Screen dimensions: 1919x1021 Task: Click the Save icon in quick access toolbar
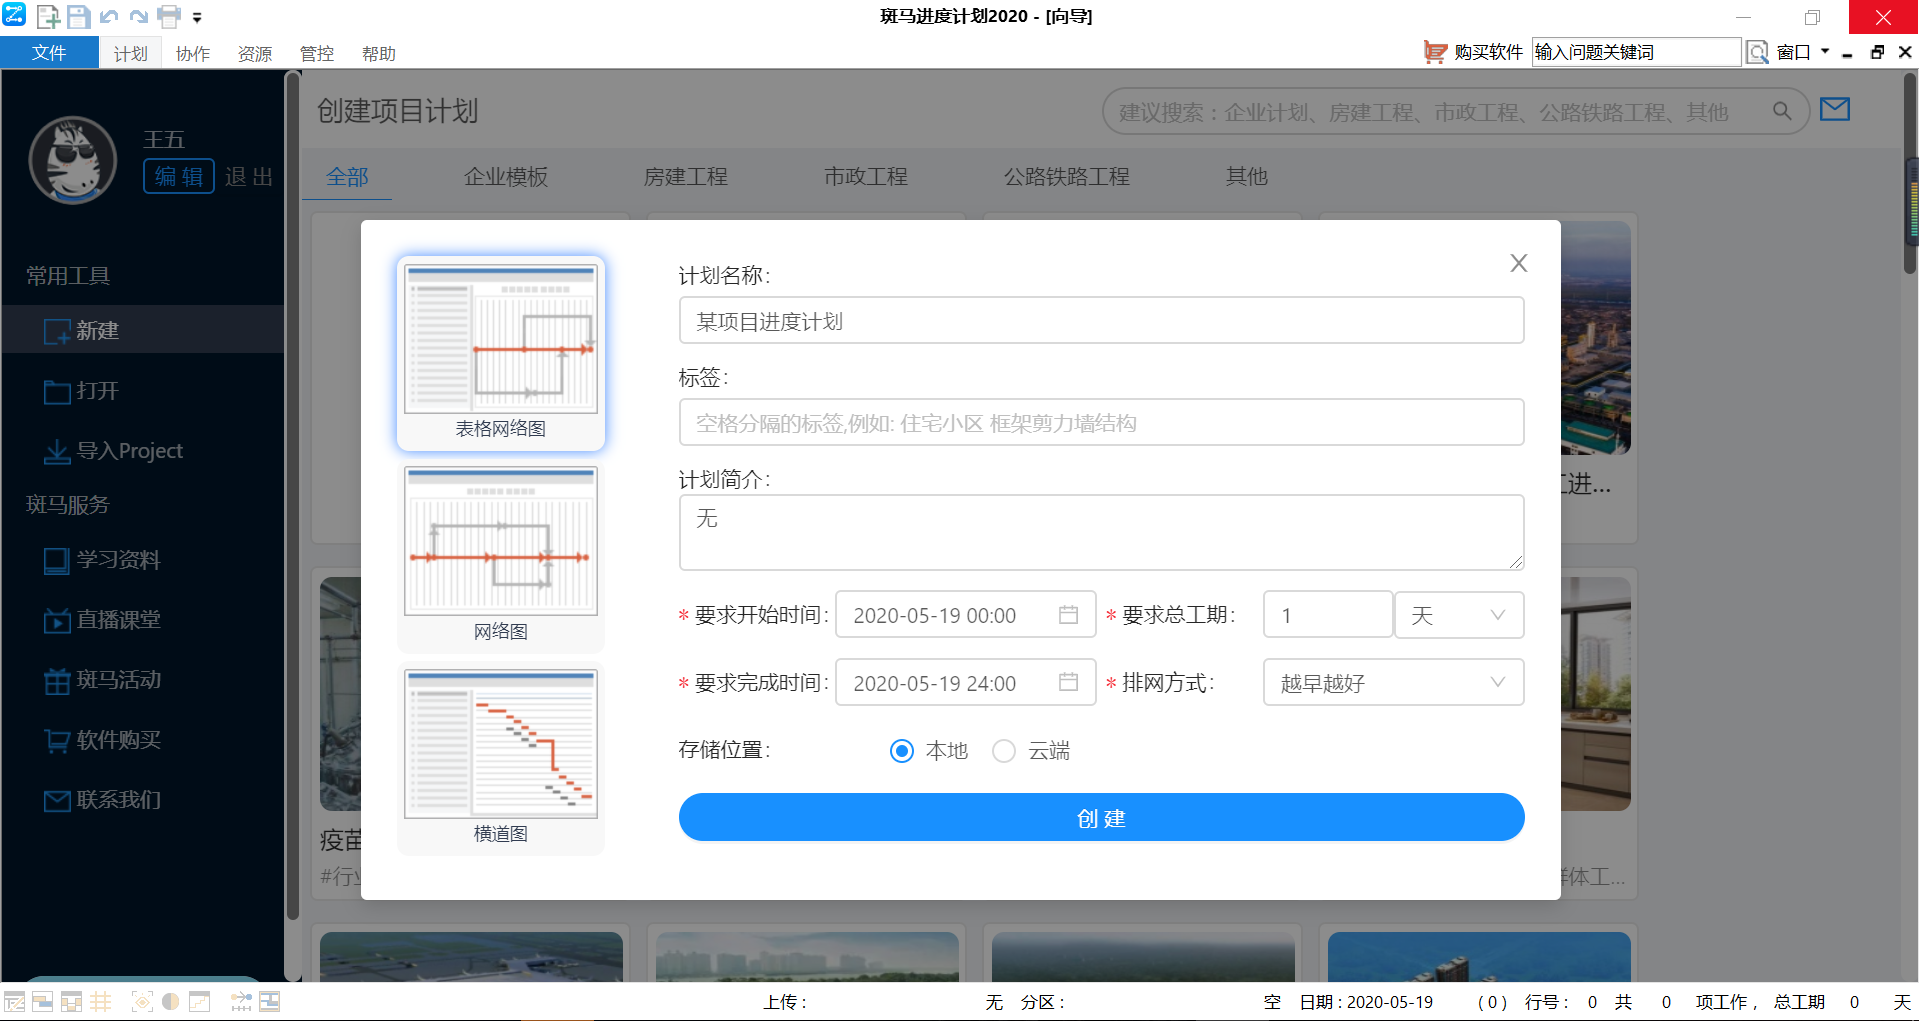[x=78, y=17]
